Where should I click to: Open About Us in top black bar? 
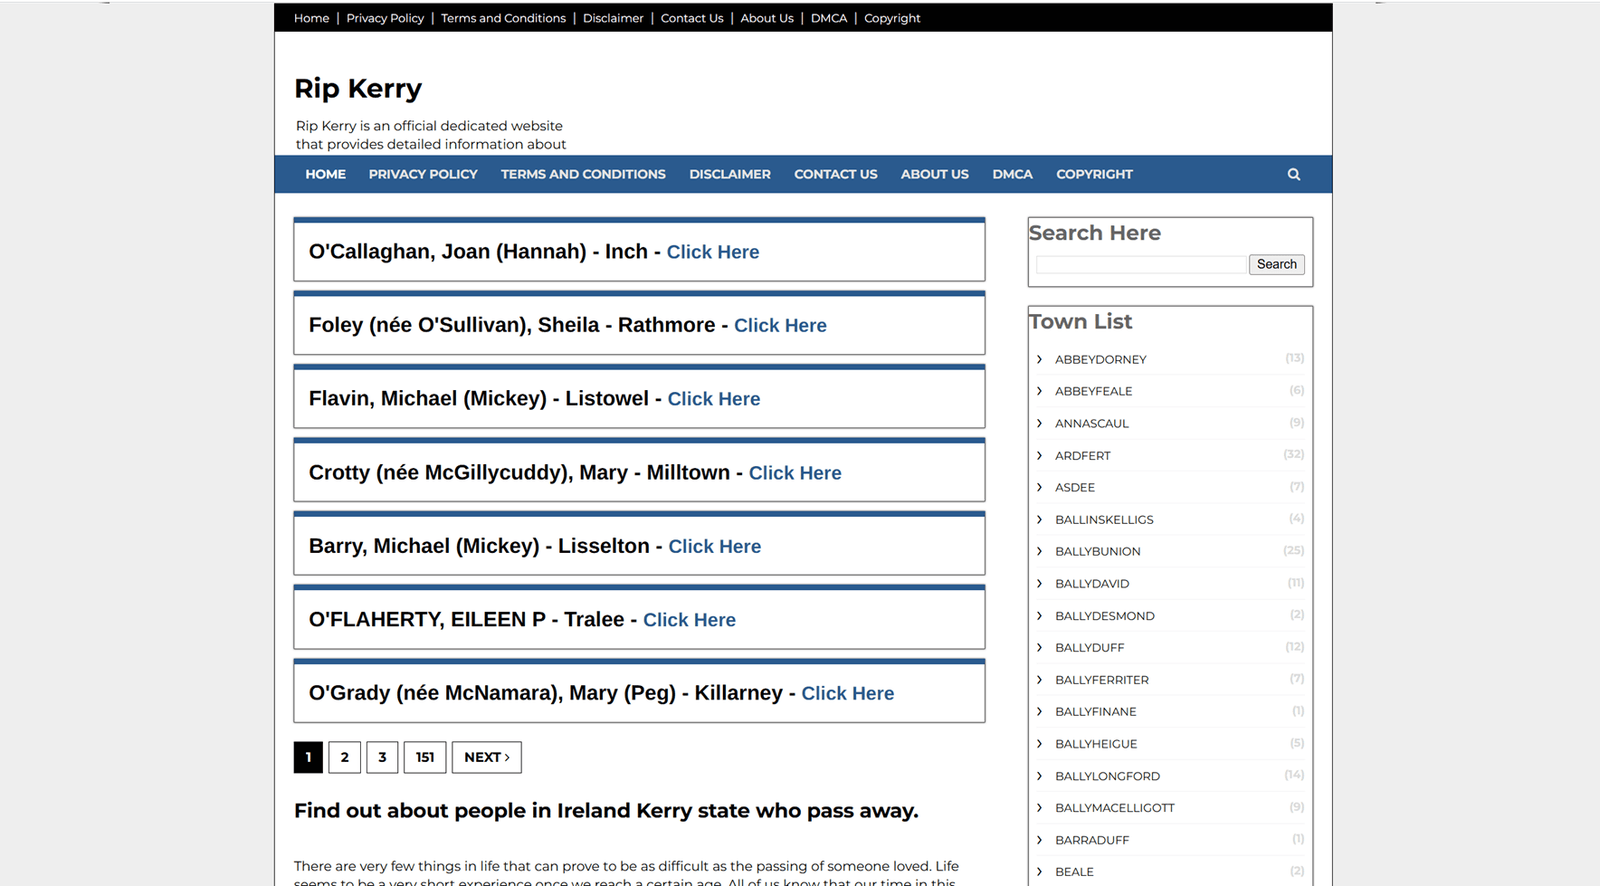[767, 18]
